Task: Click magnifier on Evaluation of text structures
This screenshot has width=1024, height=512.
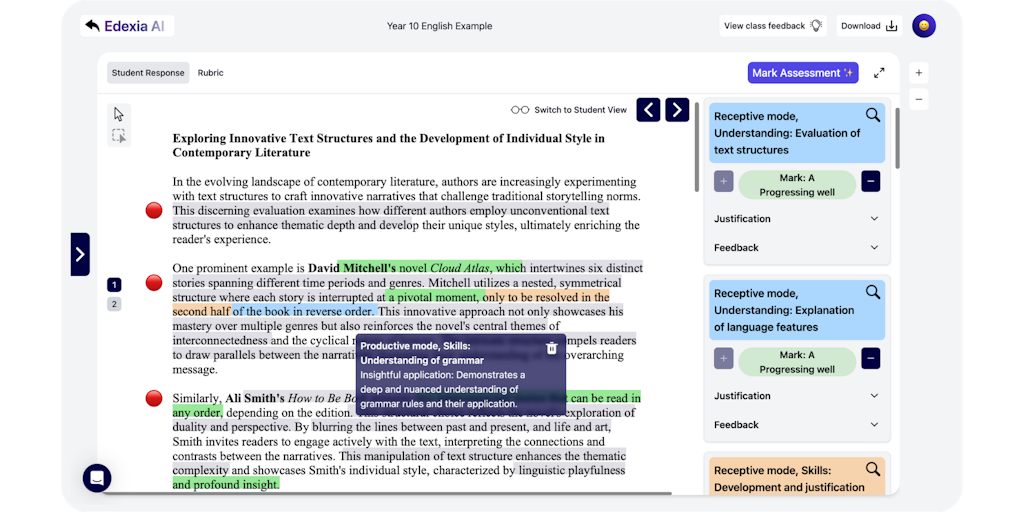Action: (x=873, y=116)
